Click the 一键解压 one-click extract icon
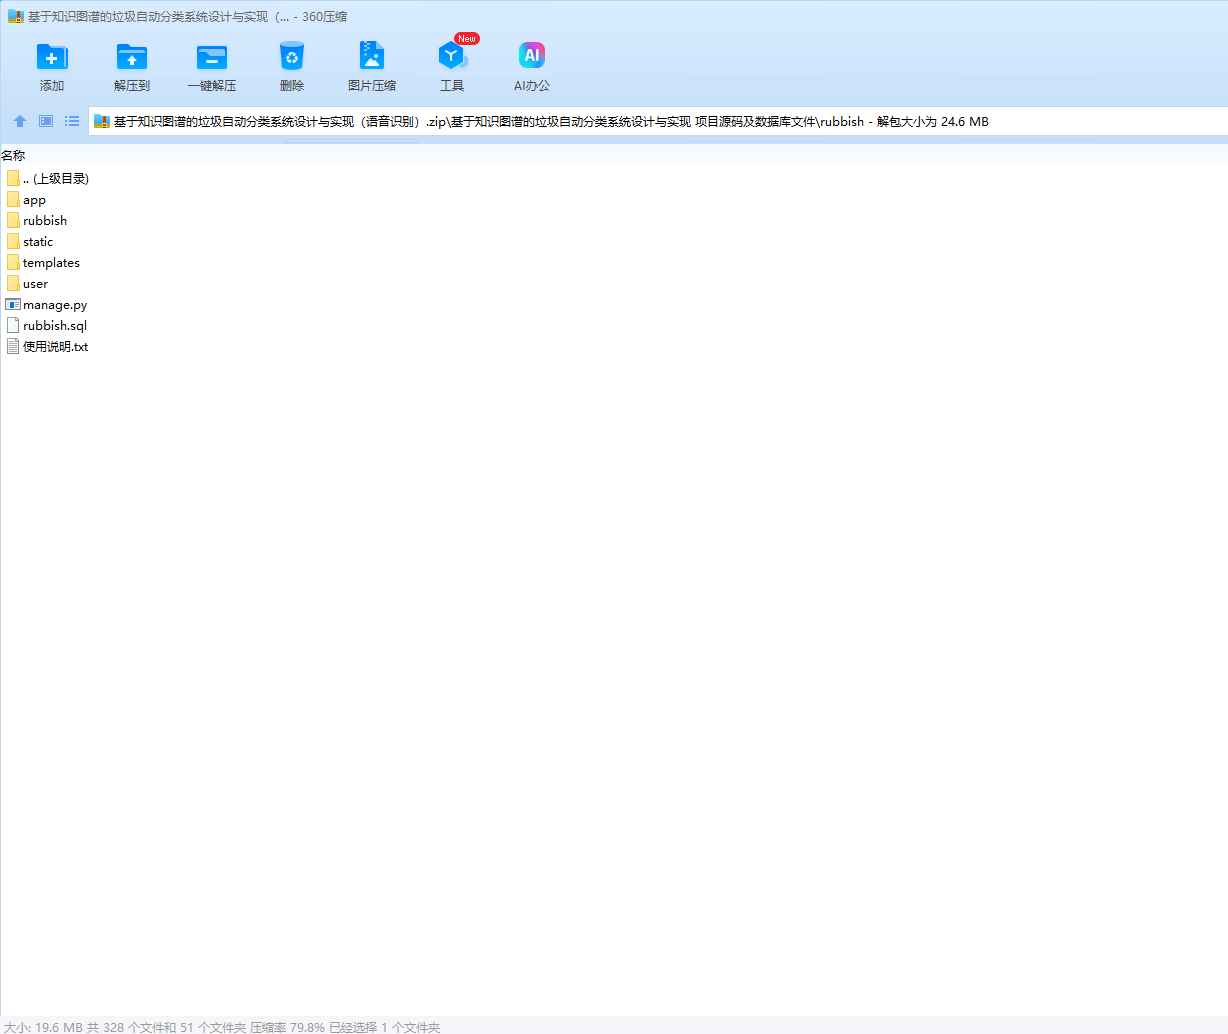The height and width of the screenshot is (1034, 1228). tap(212, 57)
